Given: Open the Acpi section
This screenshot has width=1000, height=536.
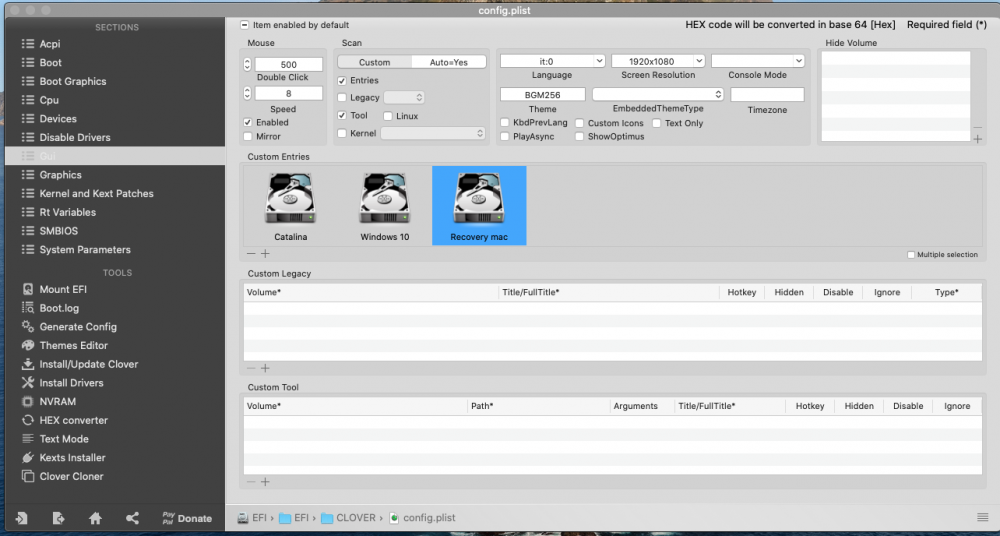Looking at the screenshot, I should click(x=50, y=44).
